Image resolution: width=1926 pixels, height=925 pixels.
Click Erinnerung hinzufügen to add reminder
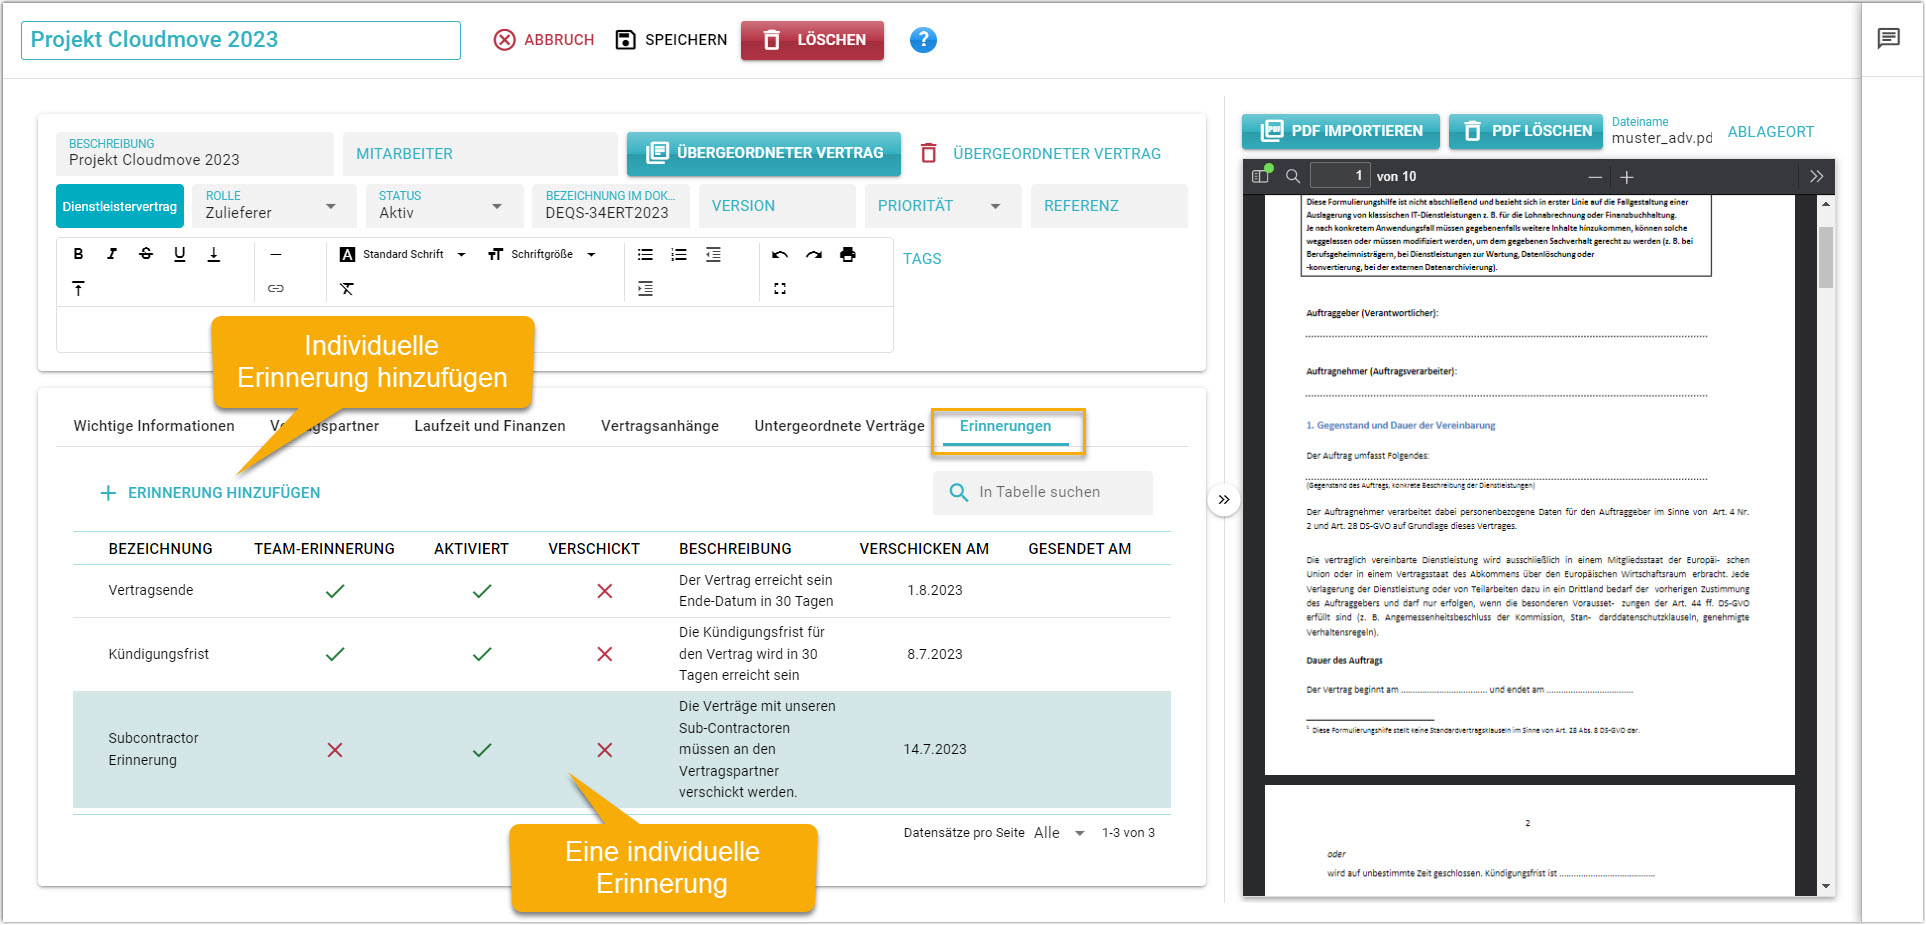[211, 493]
